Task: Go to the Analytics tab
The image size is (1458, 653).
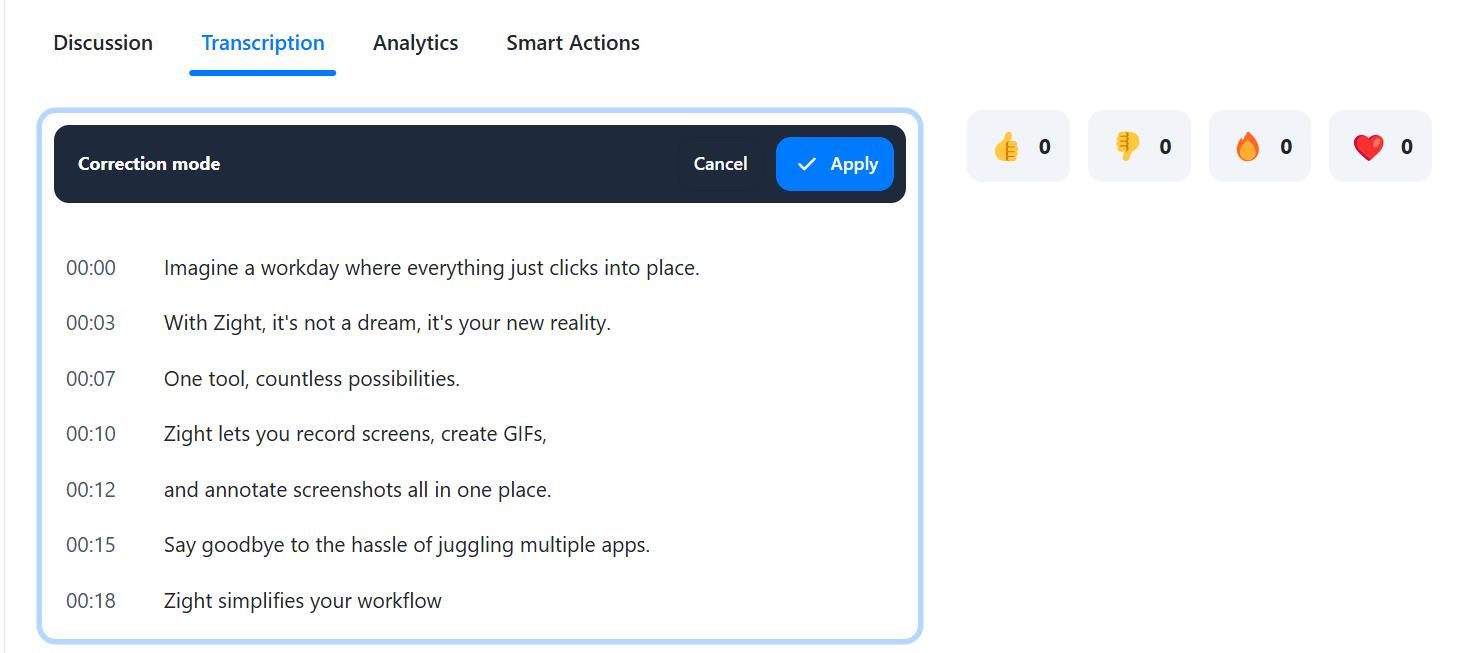Action: coord(415,43)
